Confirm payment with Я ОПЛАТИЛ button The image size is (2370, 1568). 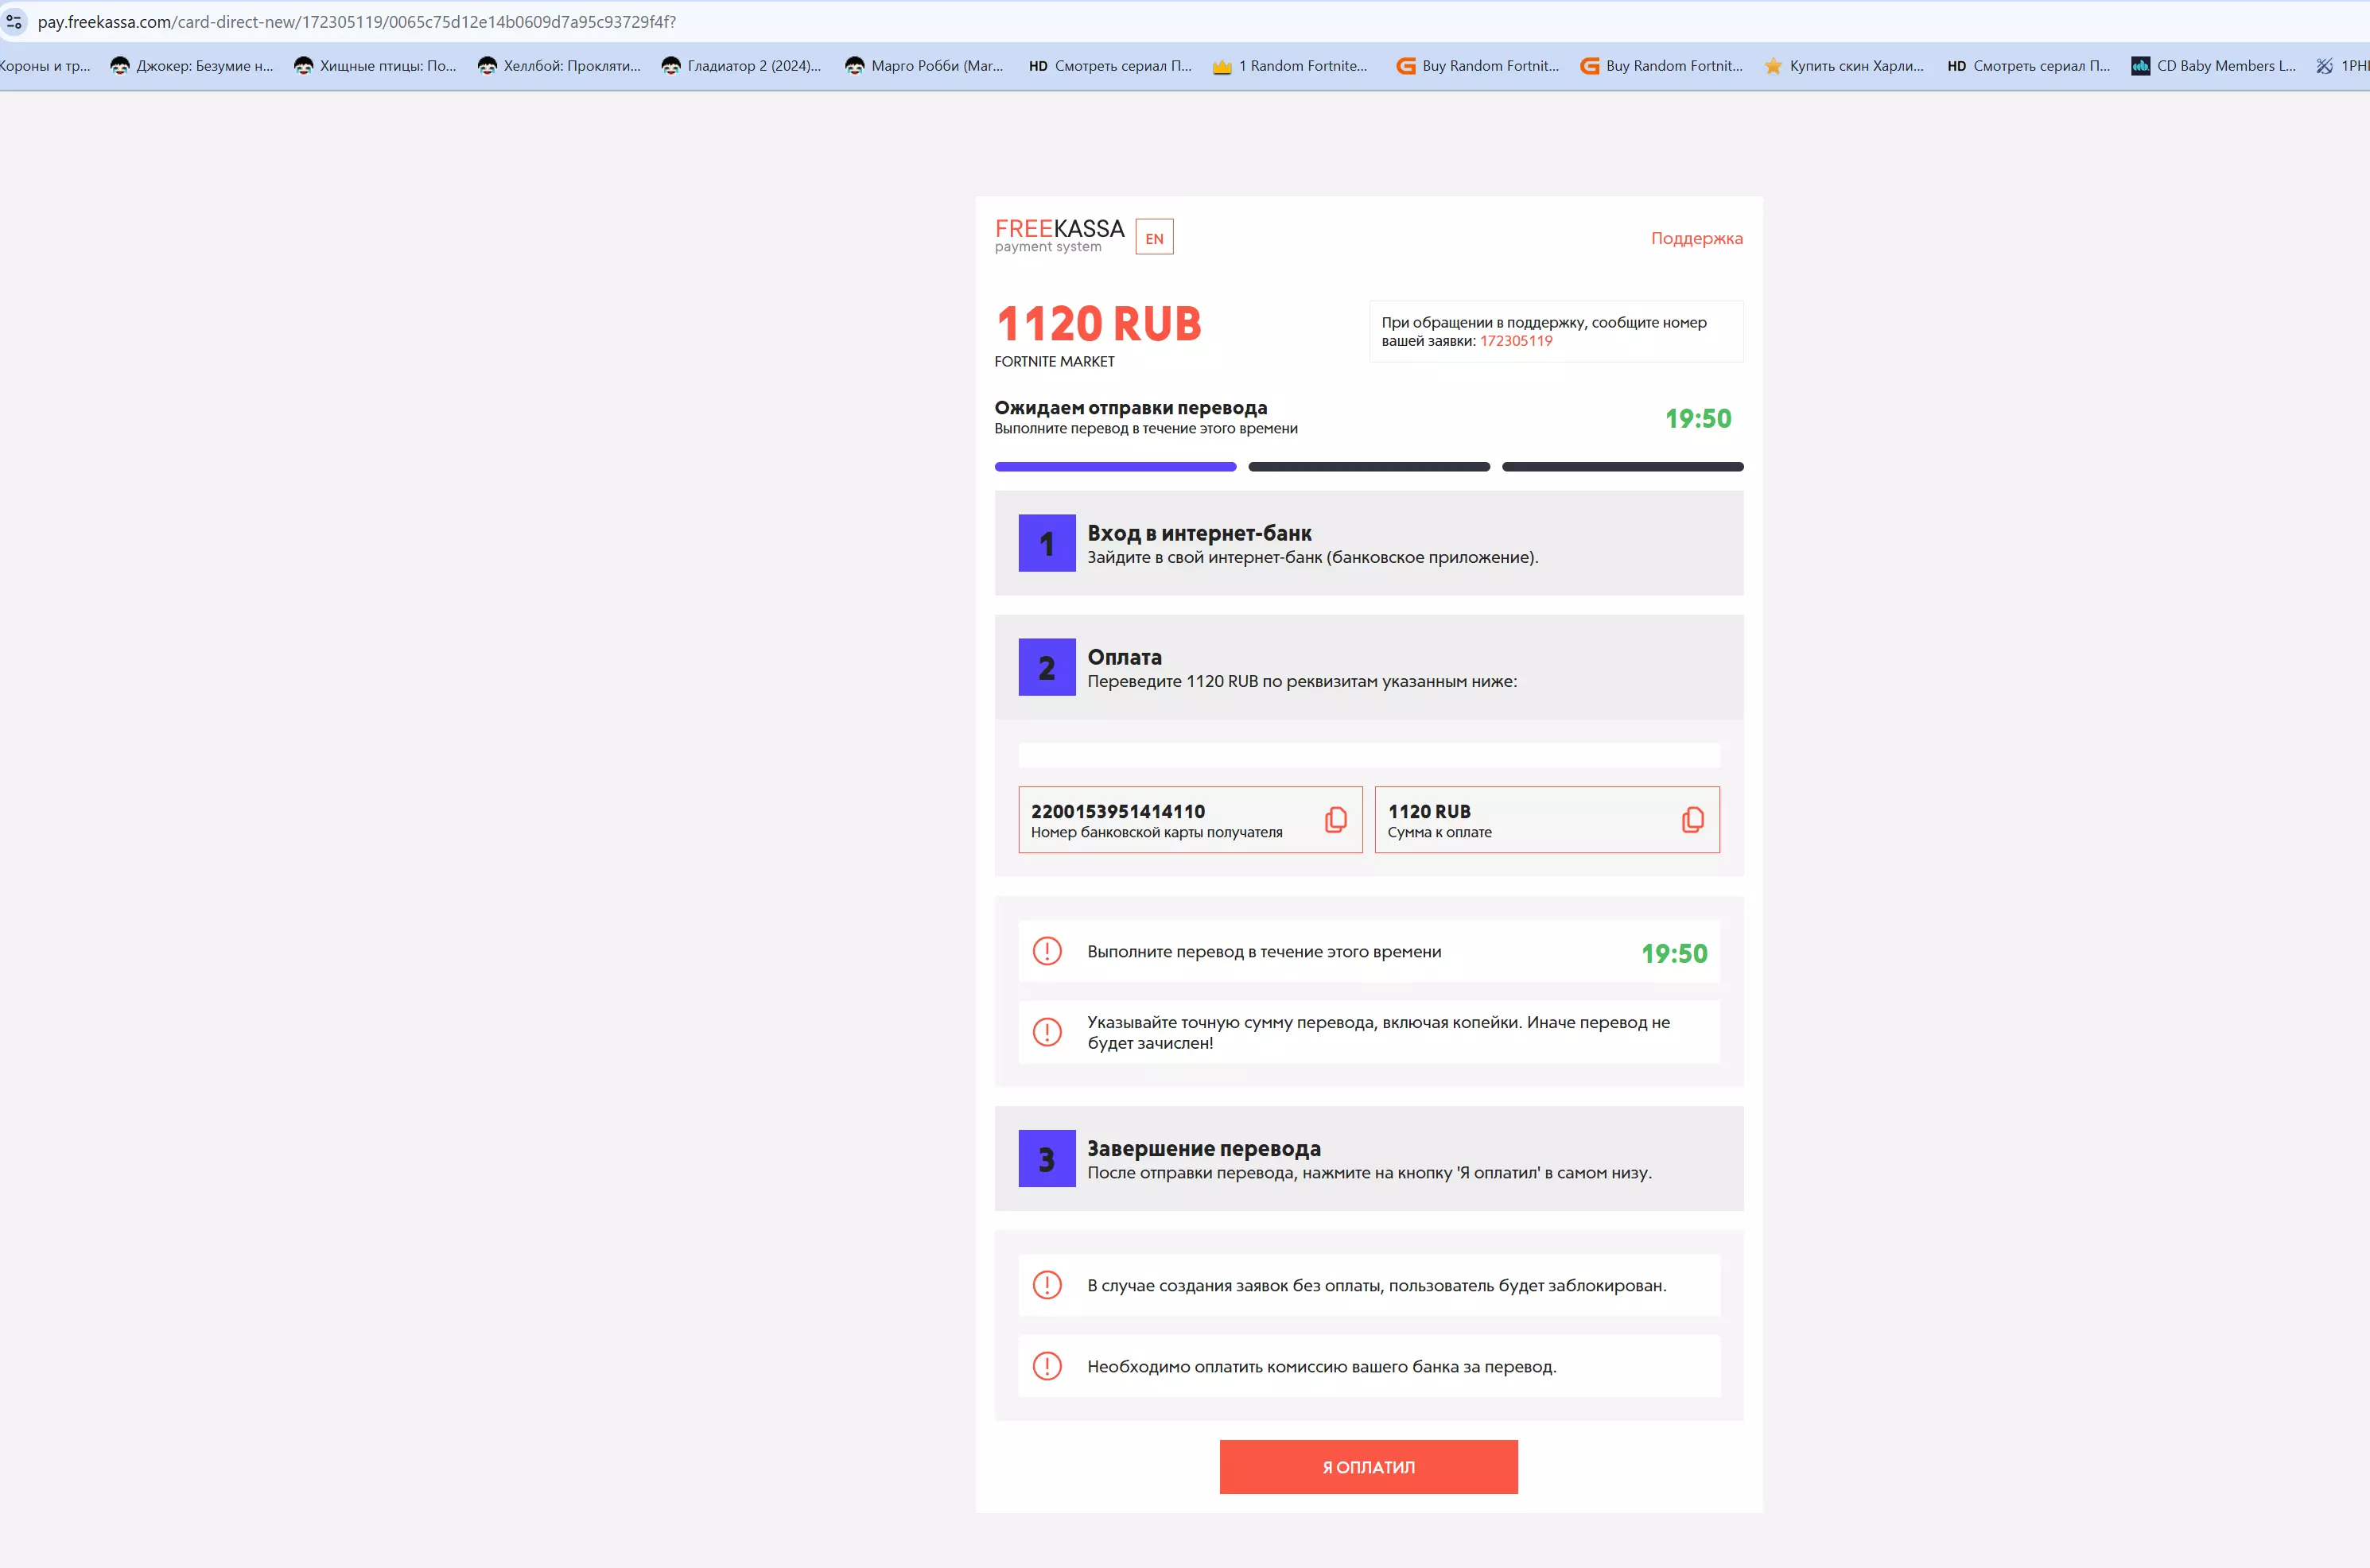[x=1368, y=1466]
